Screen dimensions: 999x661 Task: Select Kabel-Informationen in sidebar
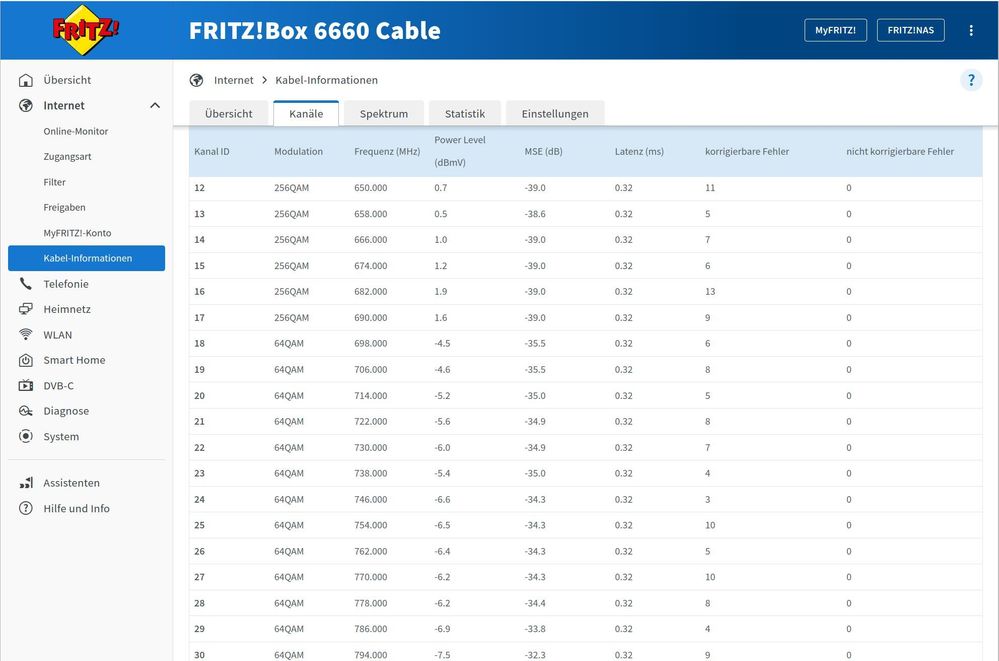pos(87,258)
